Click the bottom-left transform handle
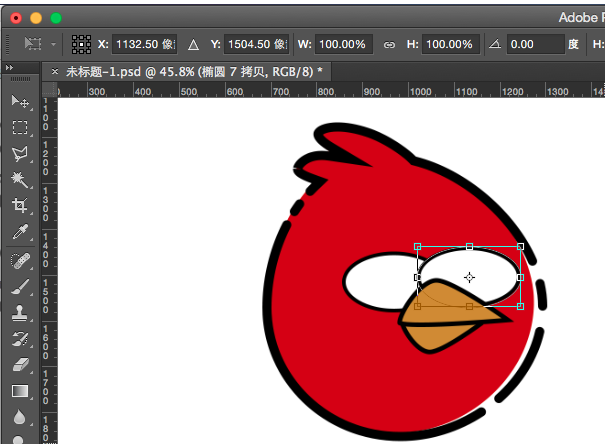This screenshot has height=444, width=605. coord(417,306)
